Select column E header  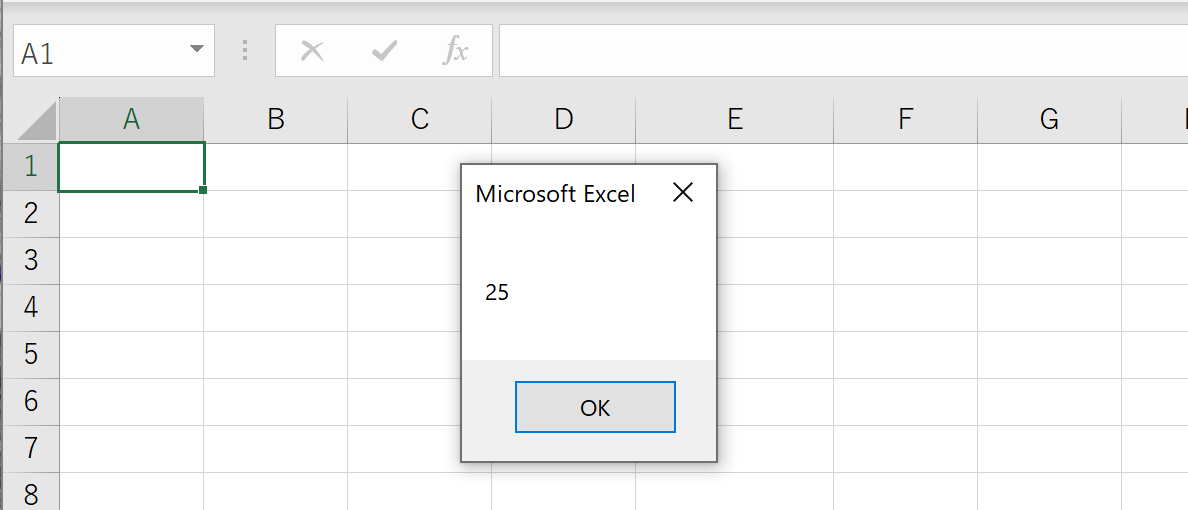pyautogui.click(x=735, y=119)
